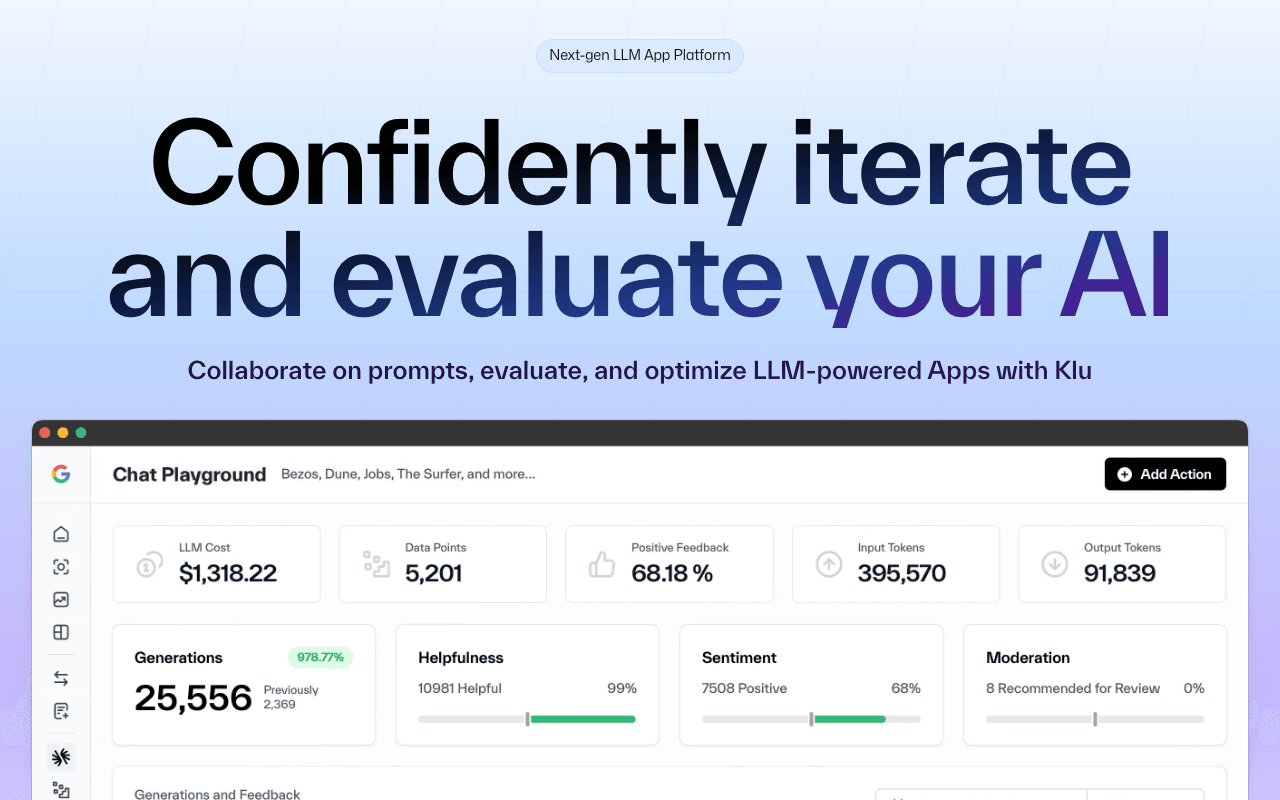The image size is (1280, 800).
Task: Click the 395,570 input tokens value
Action: click(x=902, y=573)
